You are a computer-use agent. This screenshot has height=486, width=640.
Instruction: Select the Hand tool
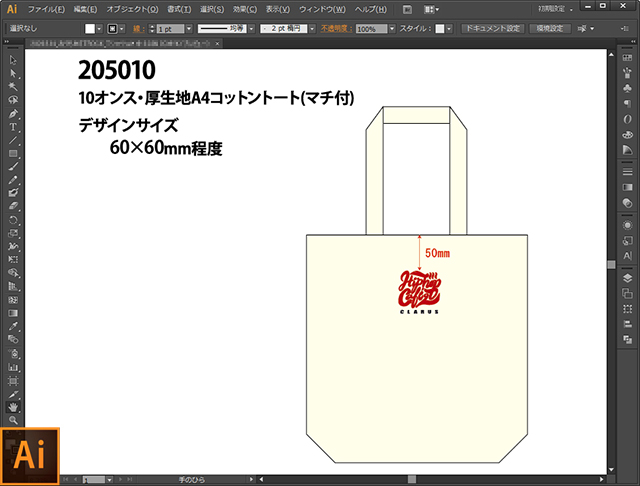[13, 407]
